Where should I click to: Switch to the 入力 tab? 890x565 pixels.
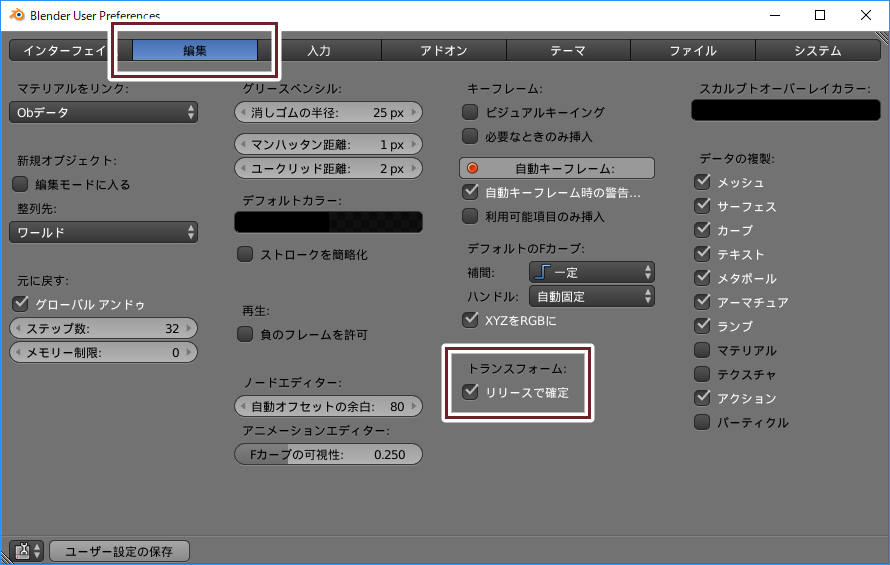319,51
